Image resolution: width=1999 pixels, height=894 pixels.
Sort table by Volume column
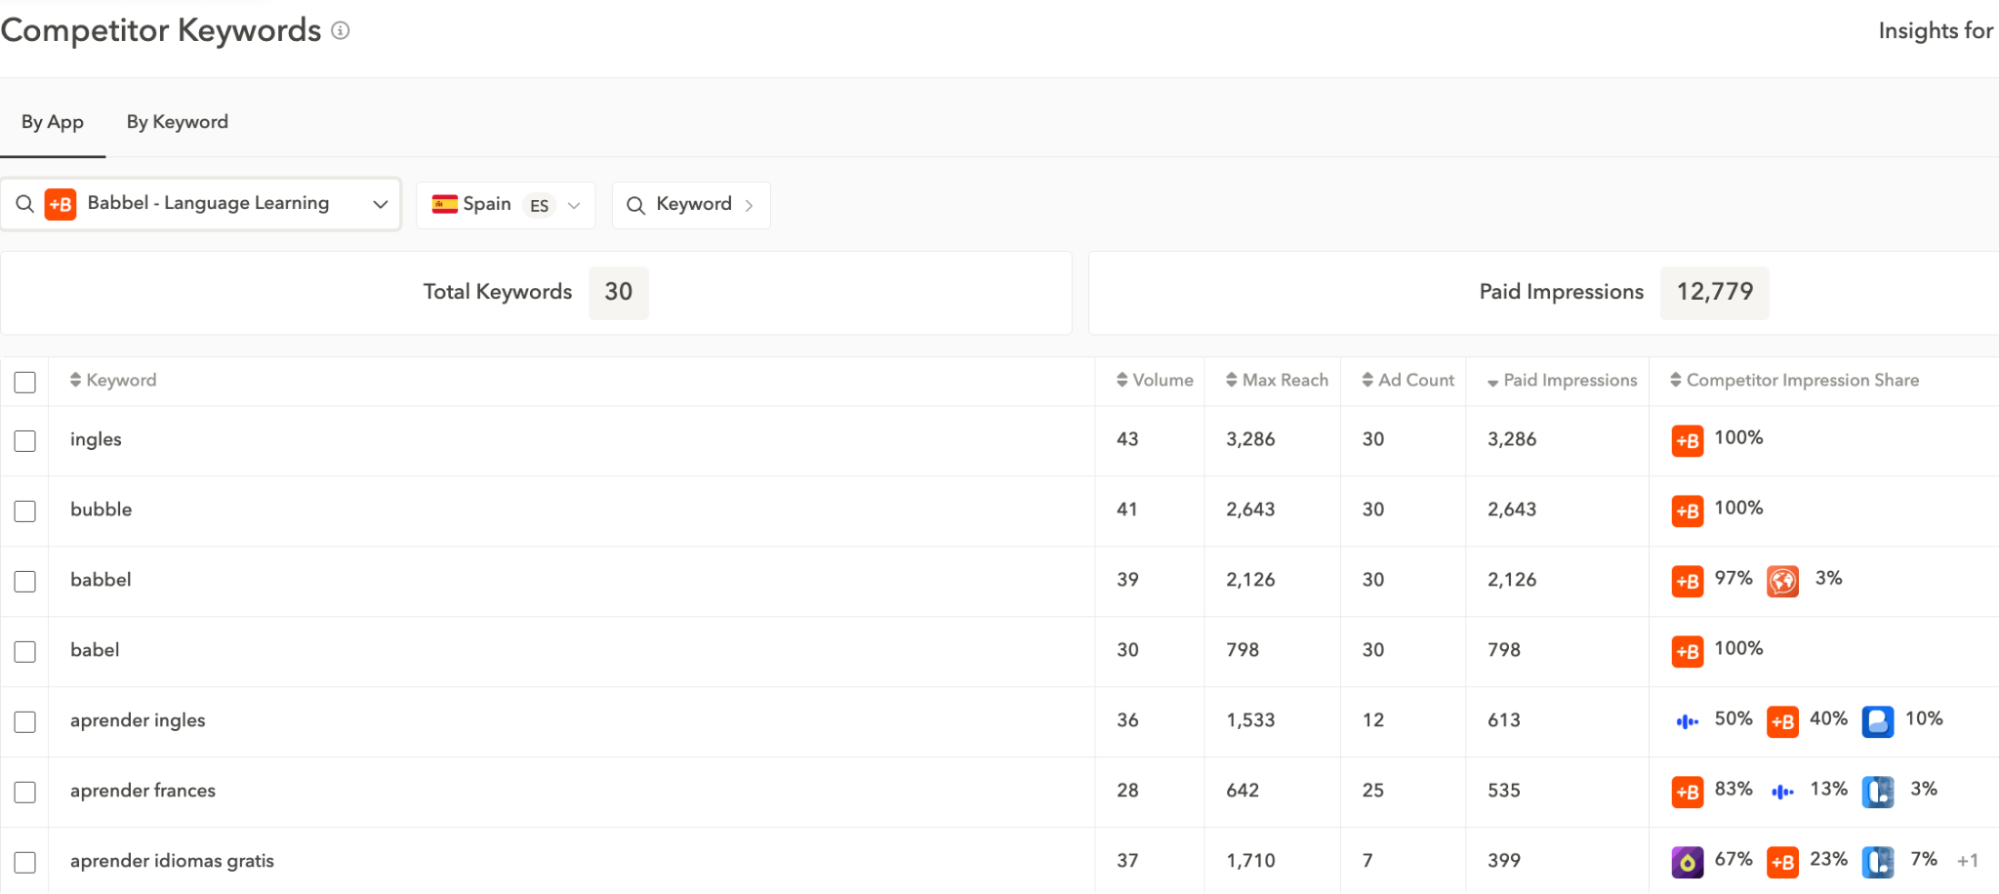pyautogui.click(x=1155, y=380)
